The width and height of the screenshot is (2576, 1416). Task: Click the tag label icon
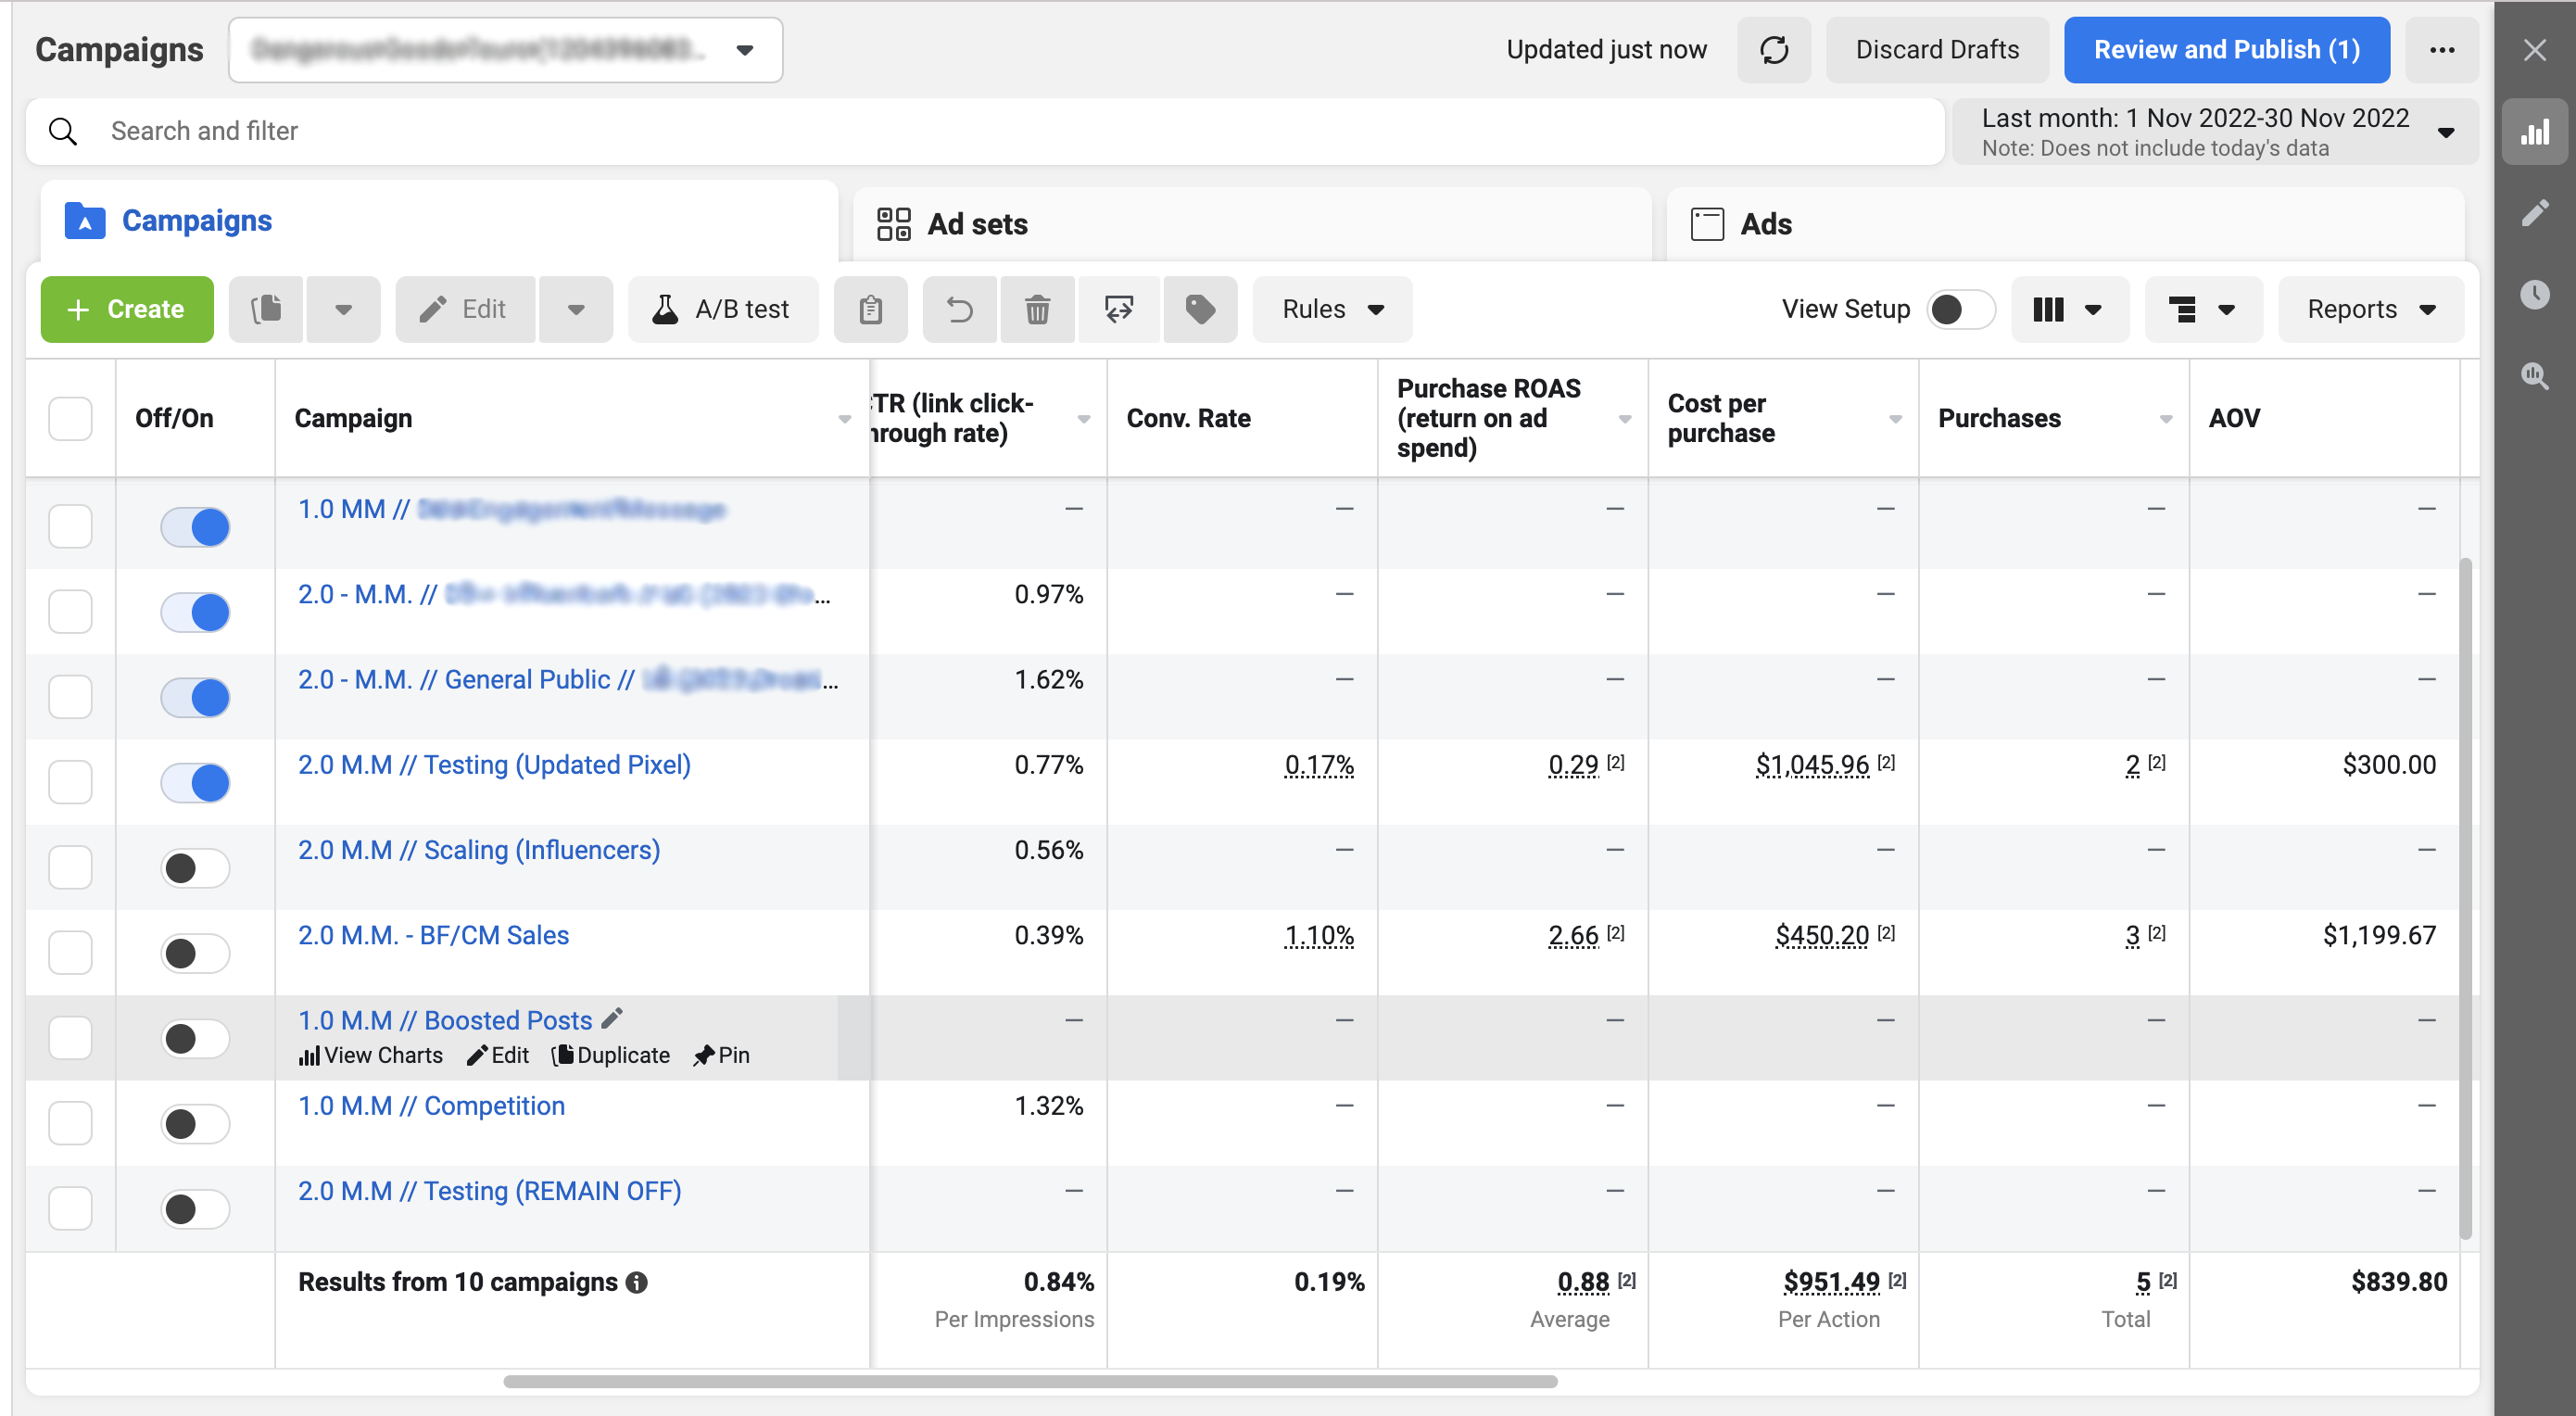pos(1200,310)
